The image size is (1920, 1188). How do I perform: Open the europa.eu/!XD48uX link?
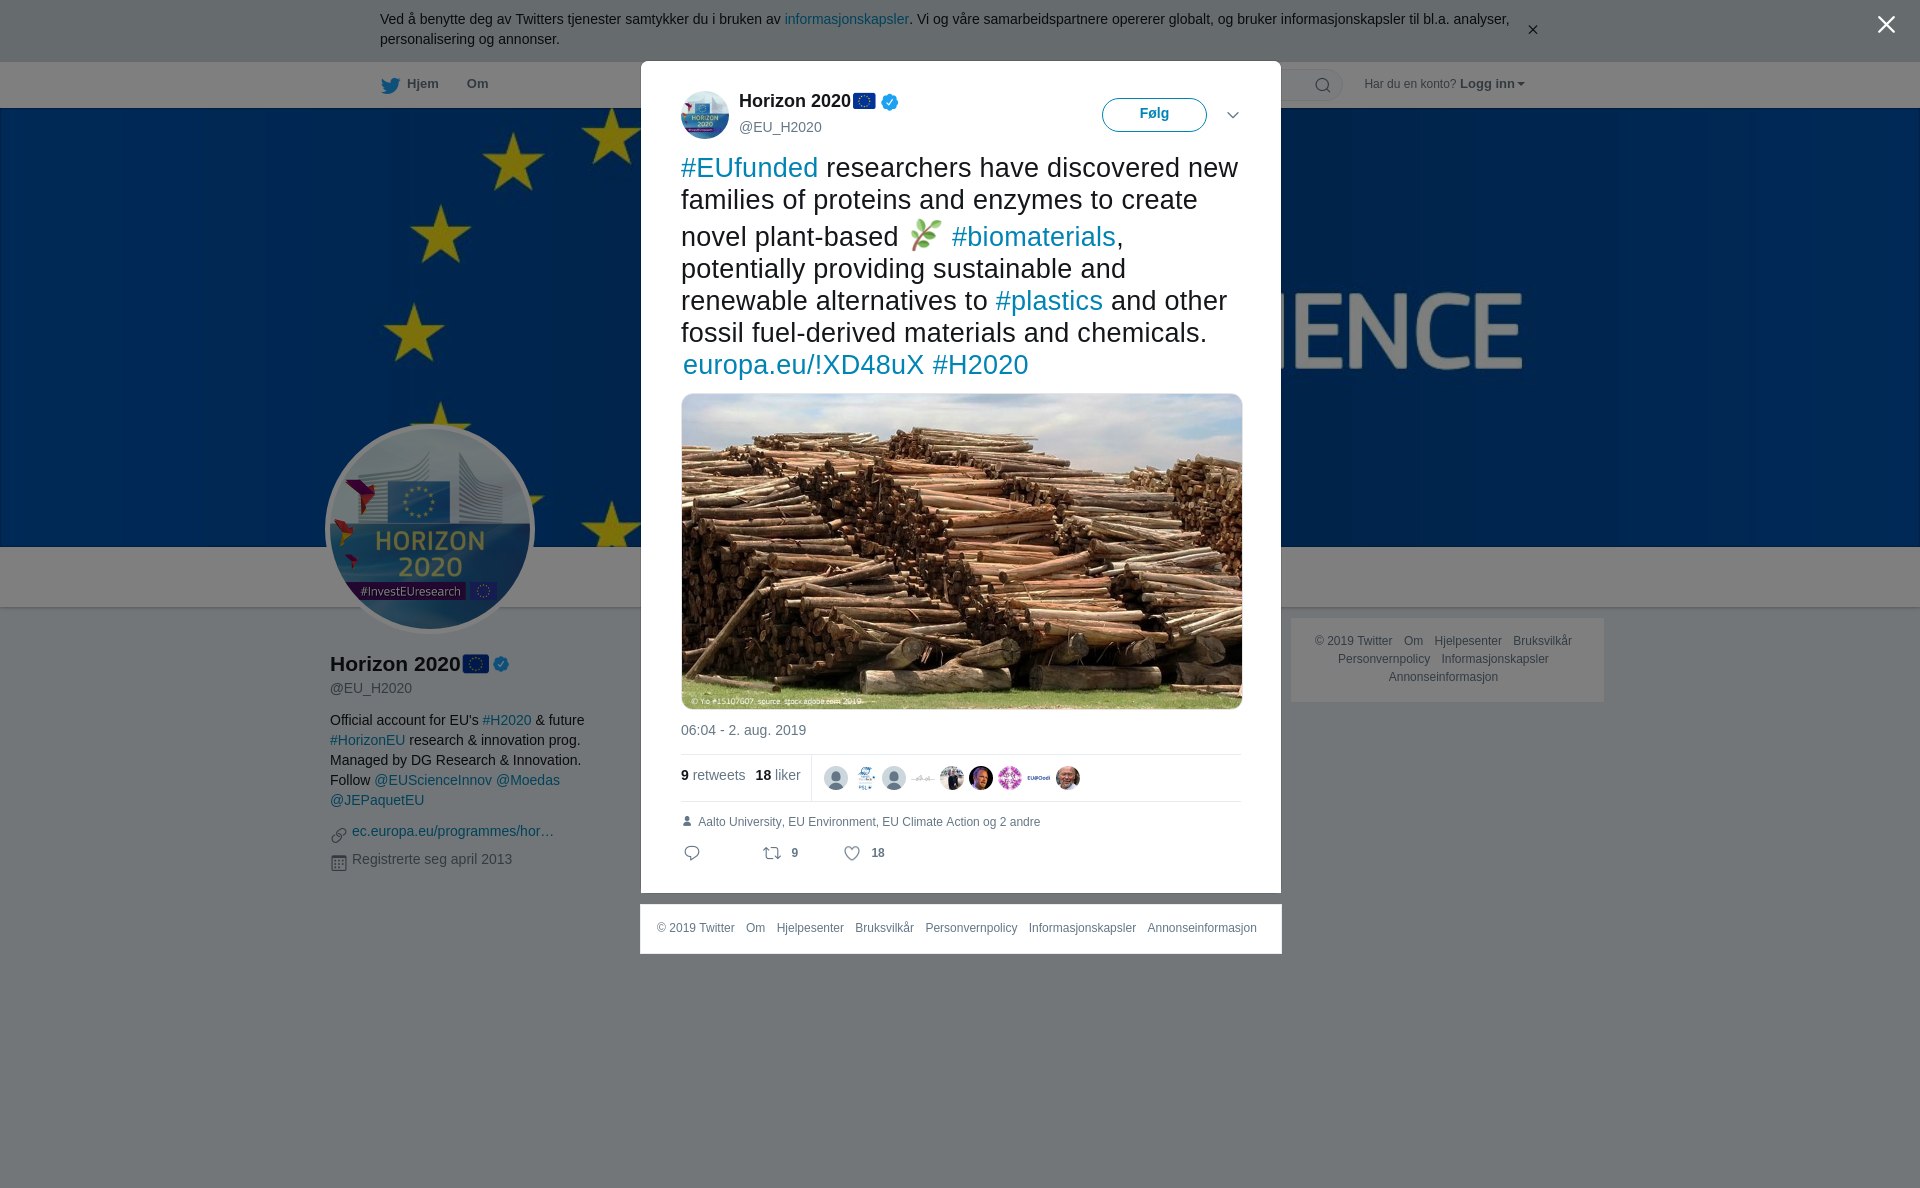coord(803,365)
